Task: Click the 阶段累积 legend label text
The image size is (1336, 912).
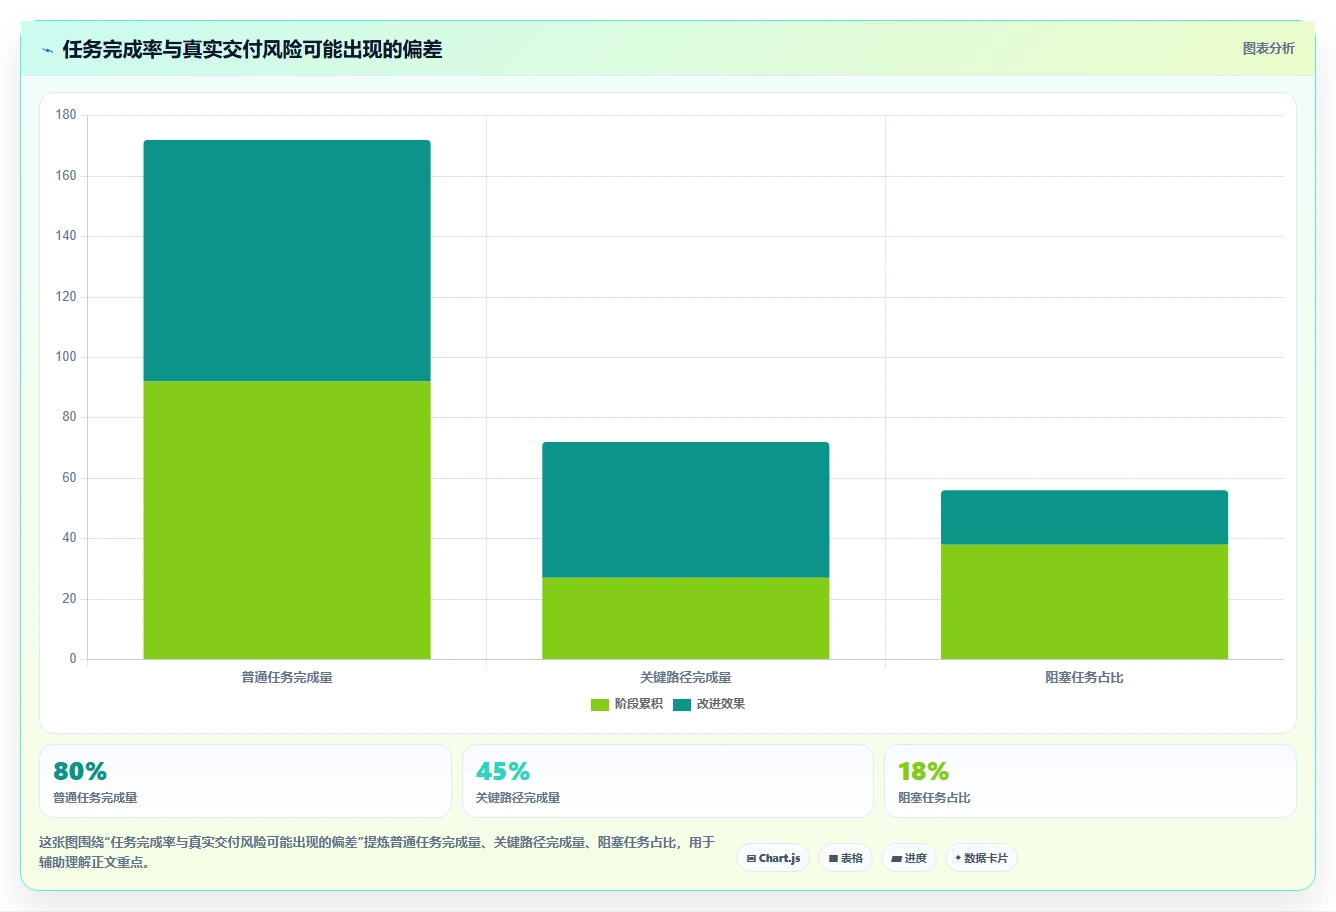Action: tap(638, 704)
